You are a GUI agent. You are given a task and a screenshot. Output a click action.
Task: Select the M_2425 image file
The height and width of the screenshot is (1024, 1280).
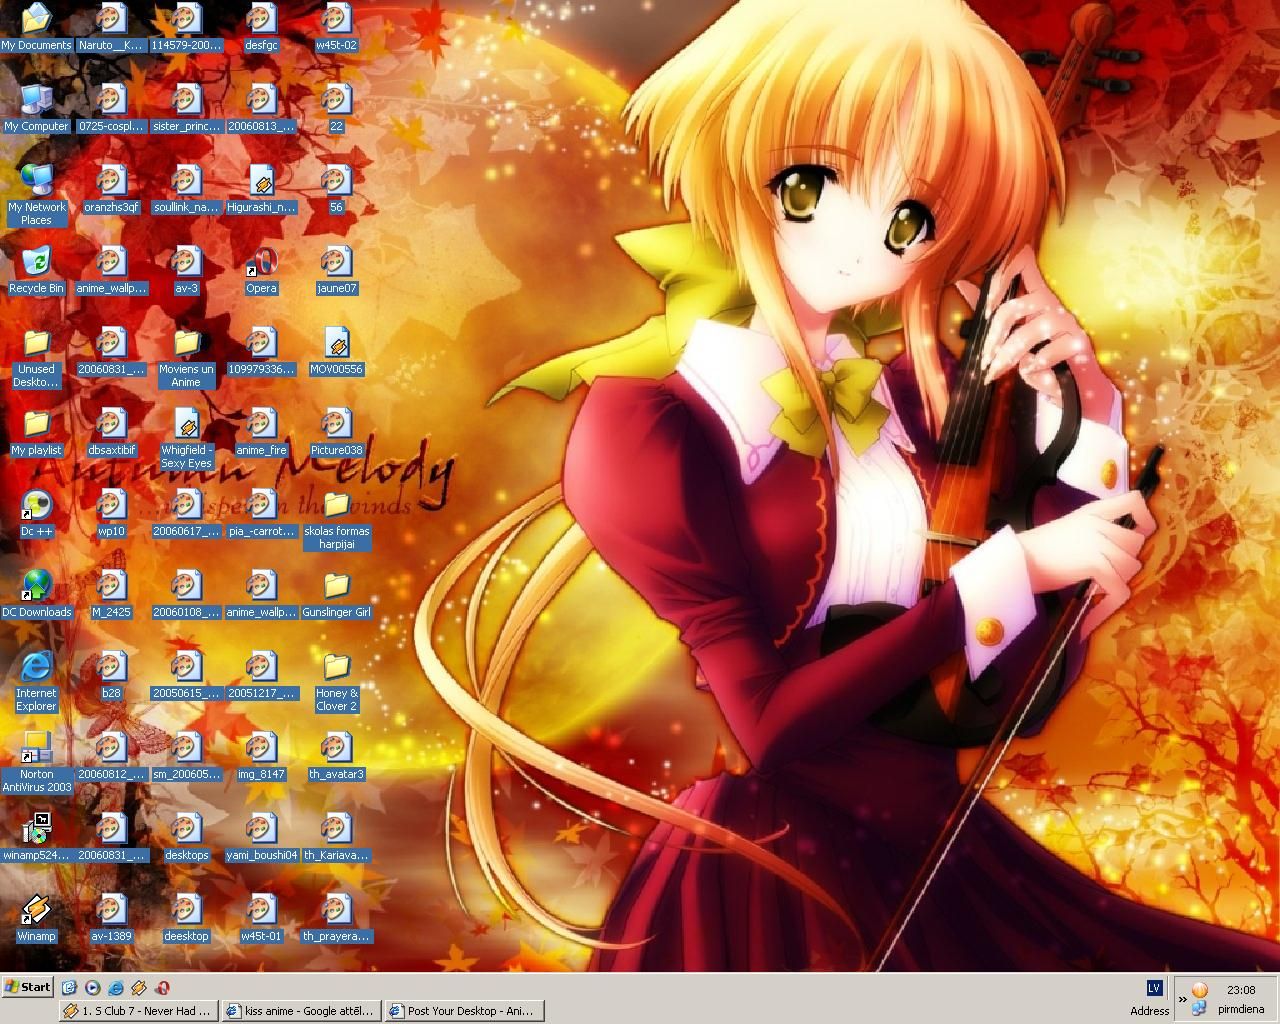tap(111, 594)
